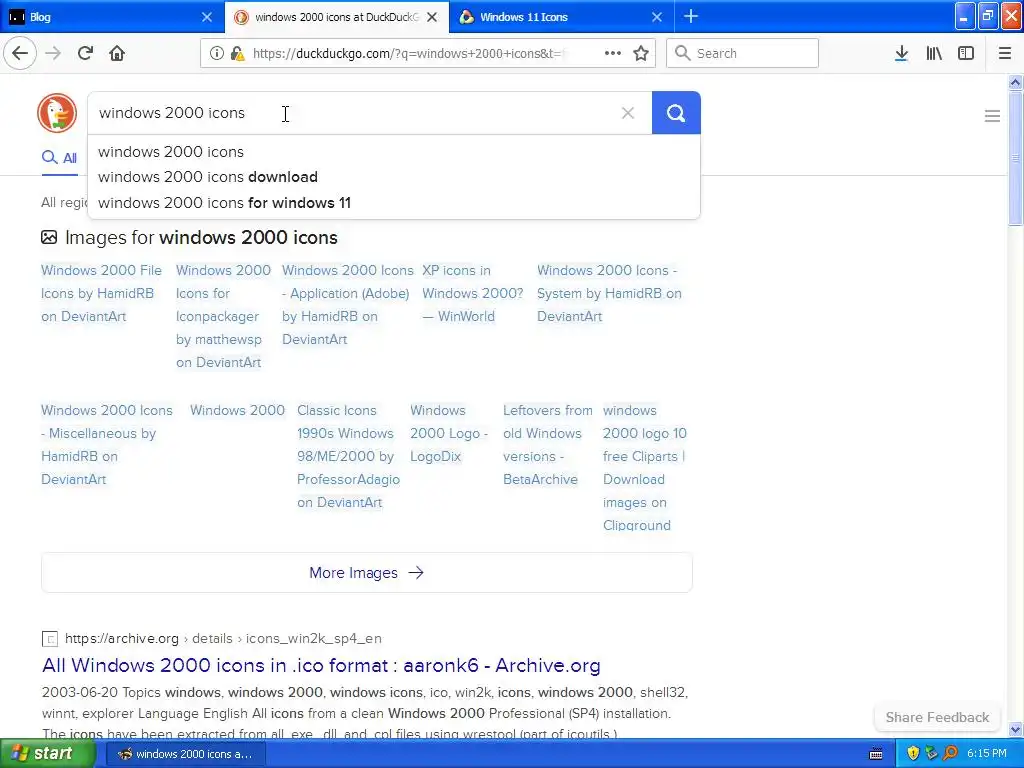This screenshot has width=1024, height=768.
Task: Open the page actions three-dots menu
Action: point(613,54)
